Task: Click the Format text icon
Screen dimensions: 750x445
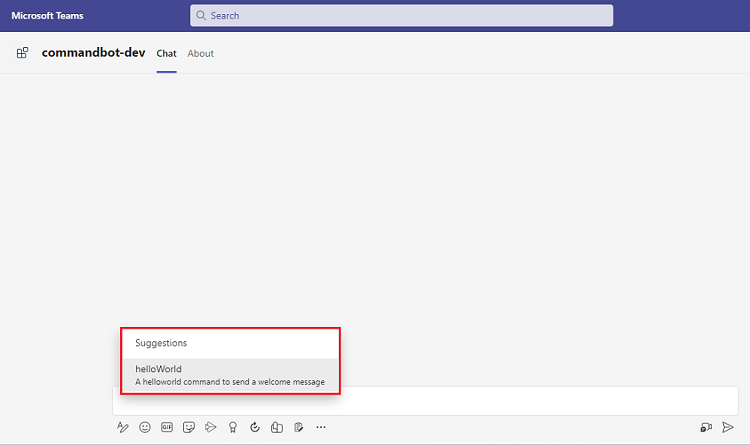Action: [123, 427]
